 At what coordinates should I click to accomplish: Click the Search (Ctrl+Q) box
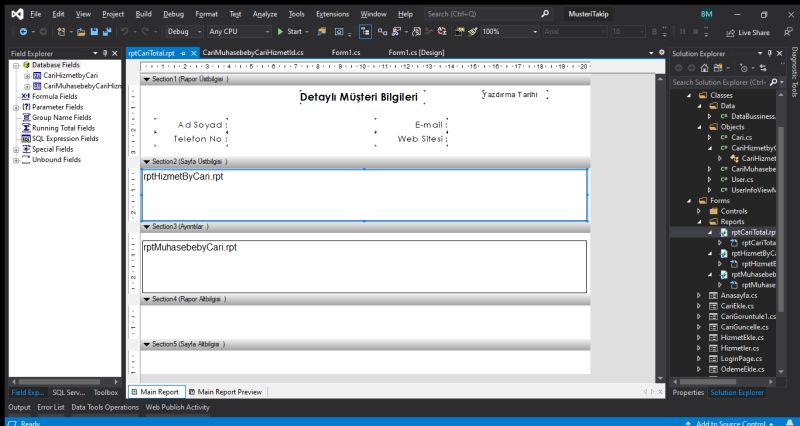click(482, 14)
